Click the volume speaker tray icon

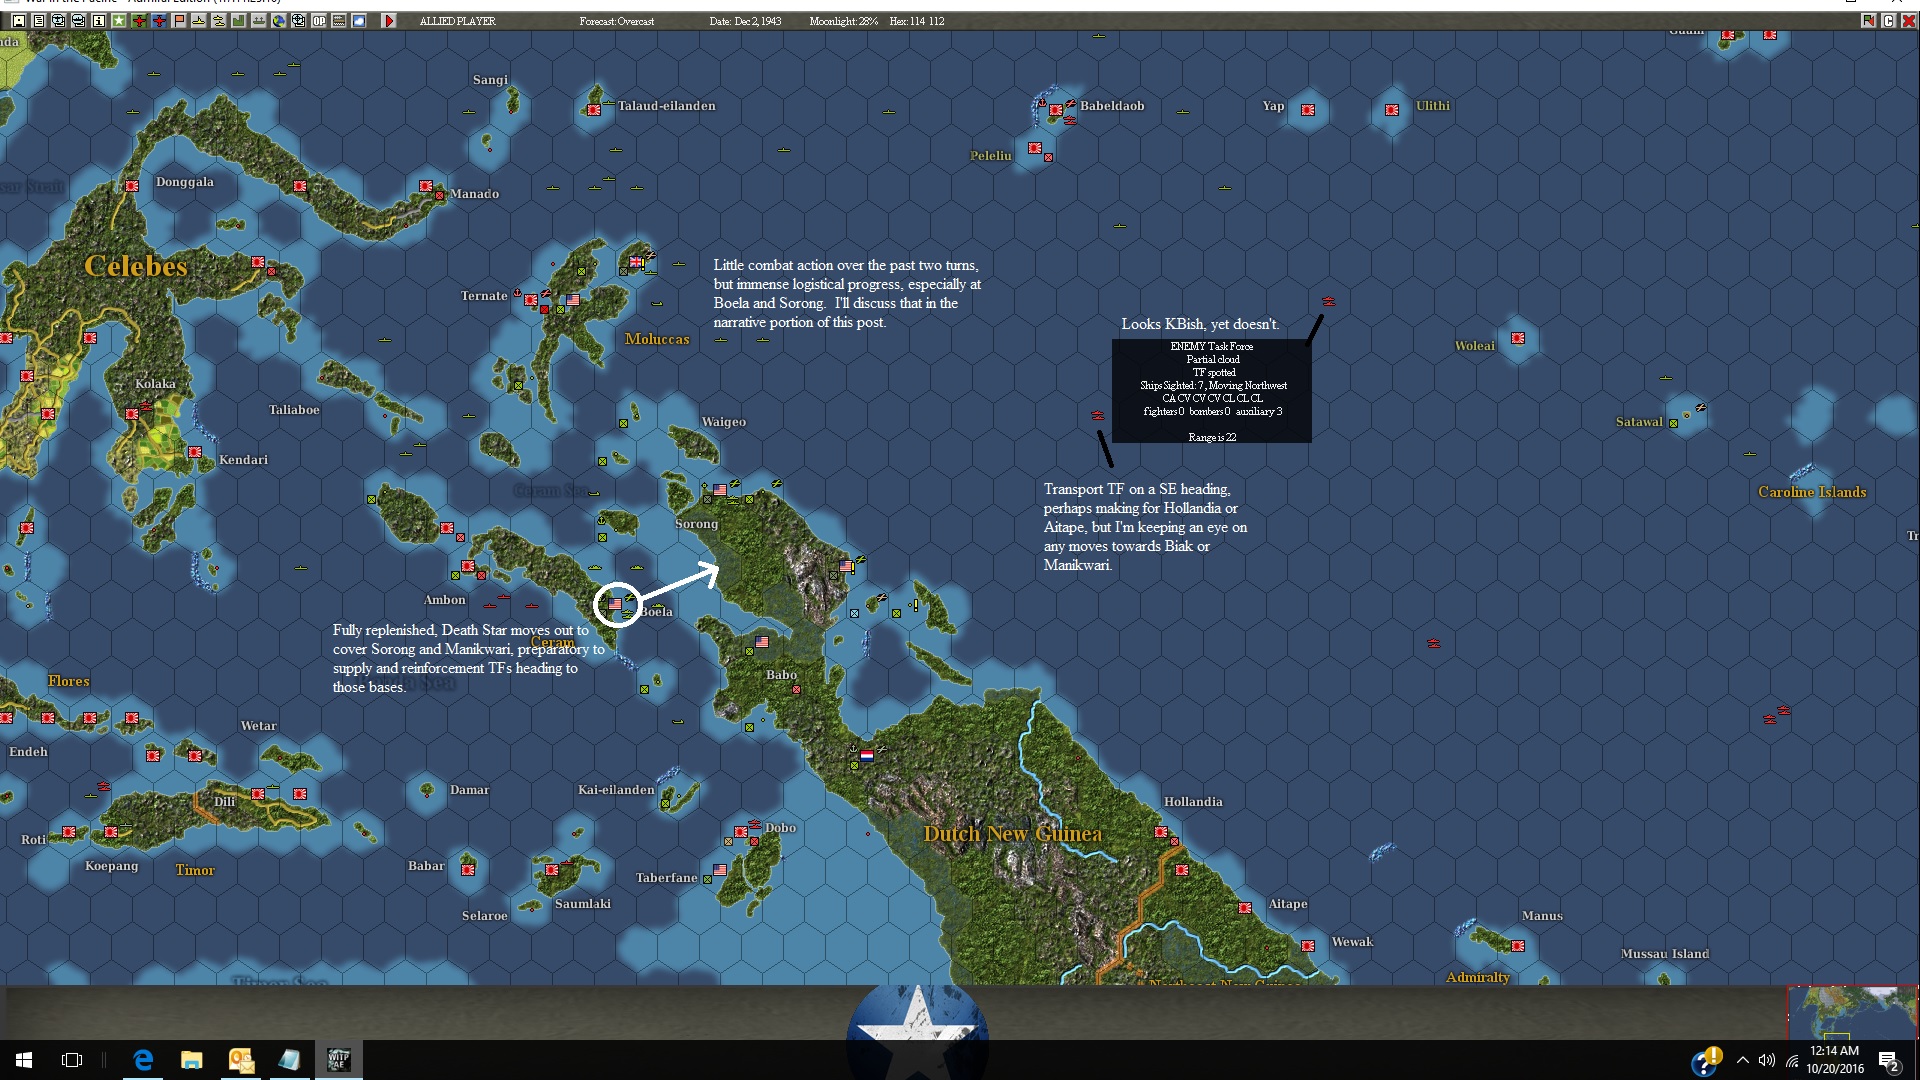(1767, 1060)
